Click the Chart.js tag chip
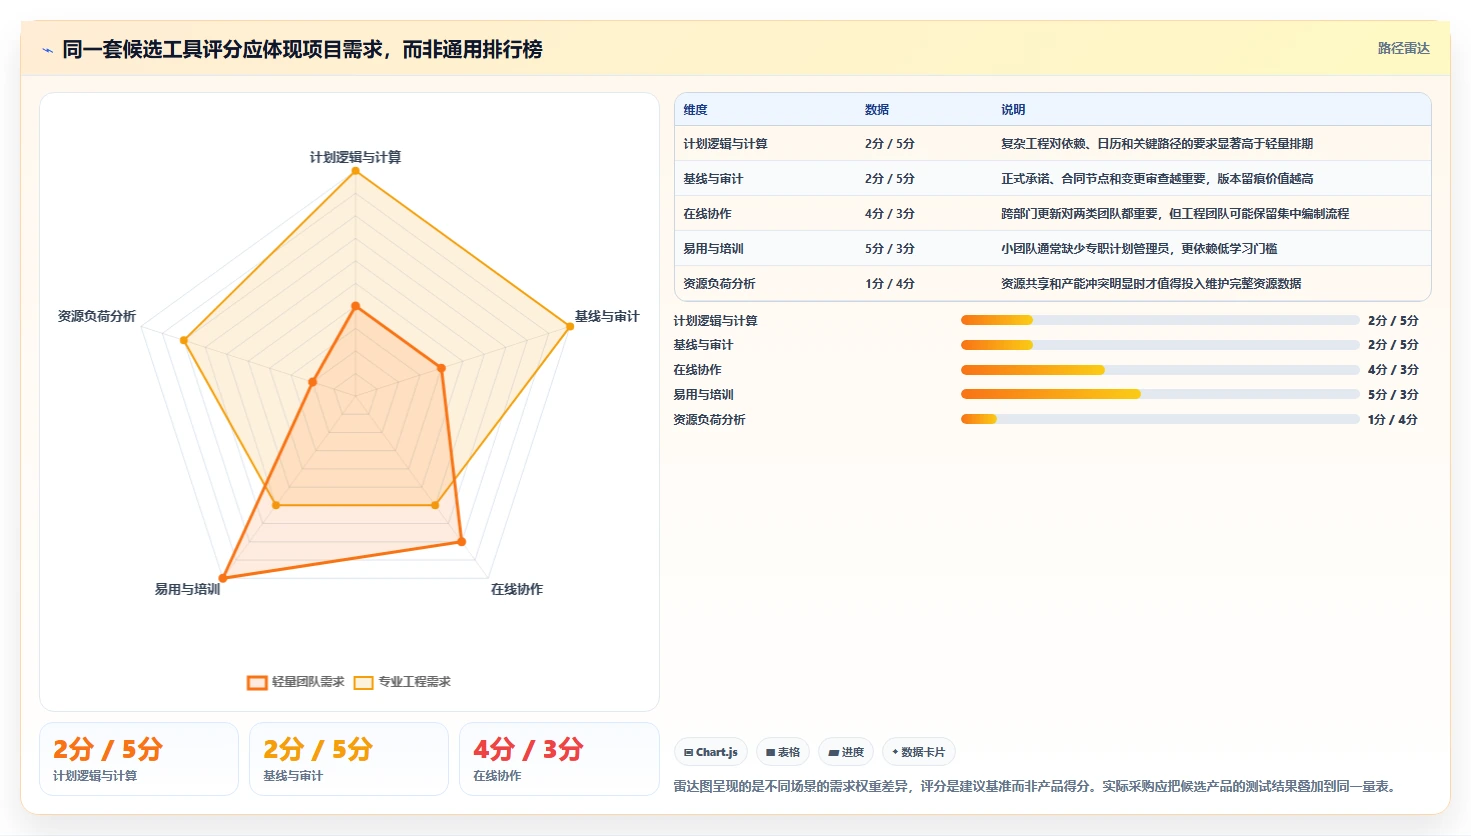The height and width of the screenshot is (836, 1471). [711, 752]
